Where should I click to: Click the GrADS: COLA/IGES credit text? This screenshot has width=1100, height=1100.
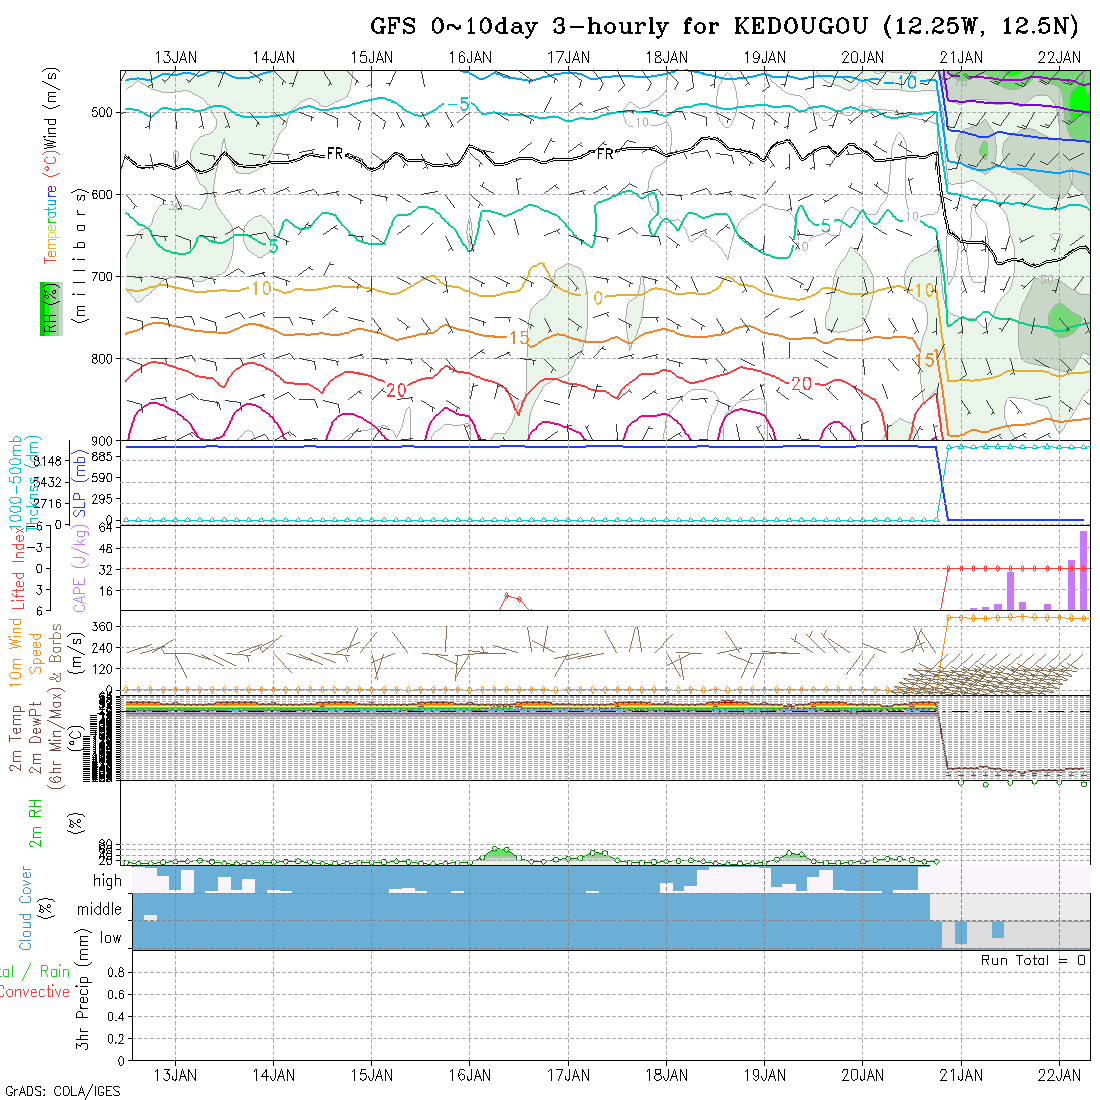coord(62,1091)
